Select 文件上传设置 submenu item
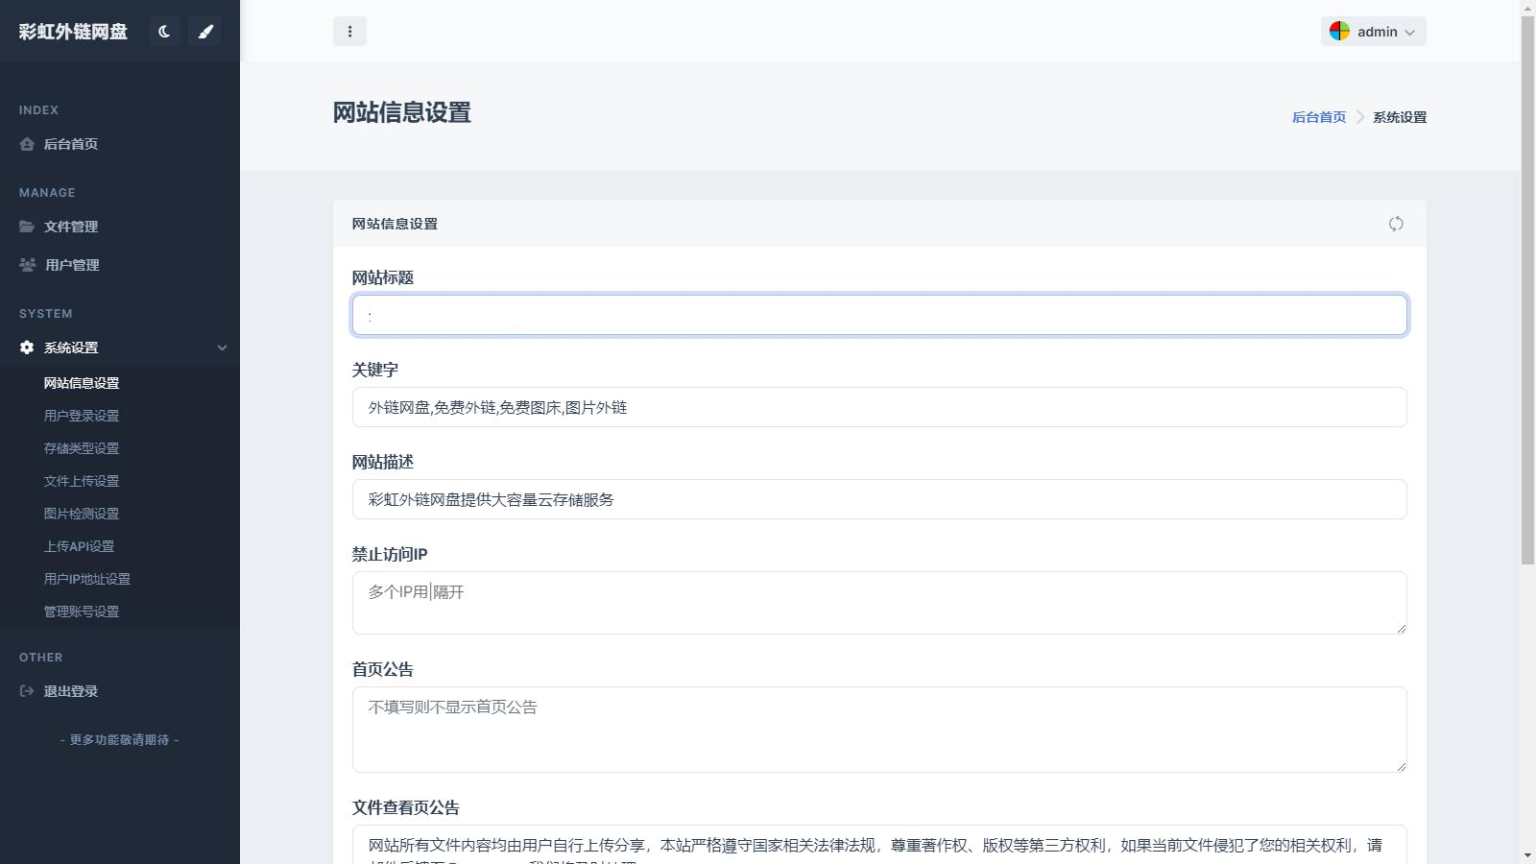This screenshot has width=1536, height=864. tap(81, 481)
